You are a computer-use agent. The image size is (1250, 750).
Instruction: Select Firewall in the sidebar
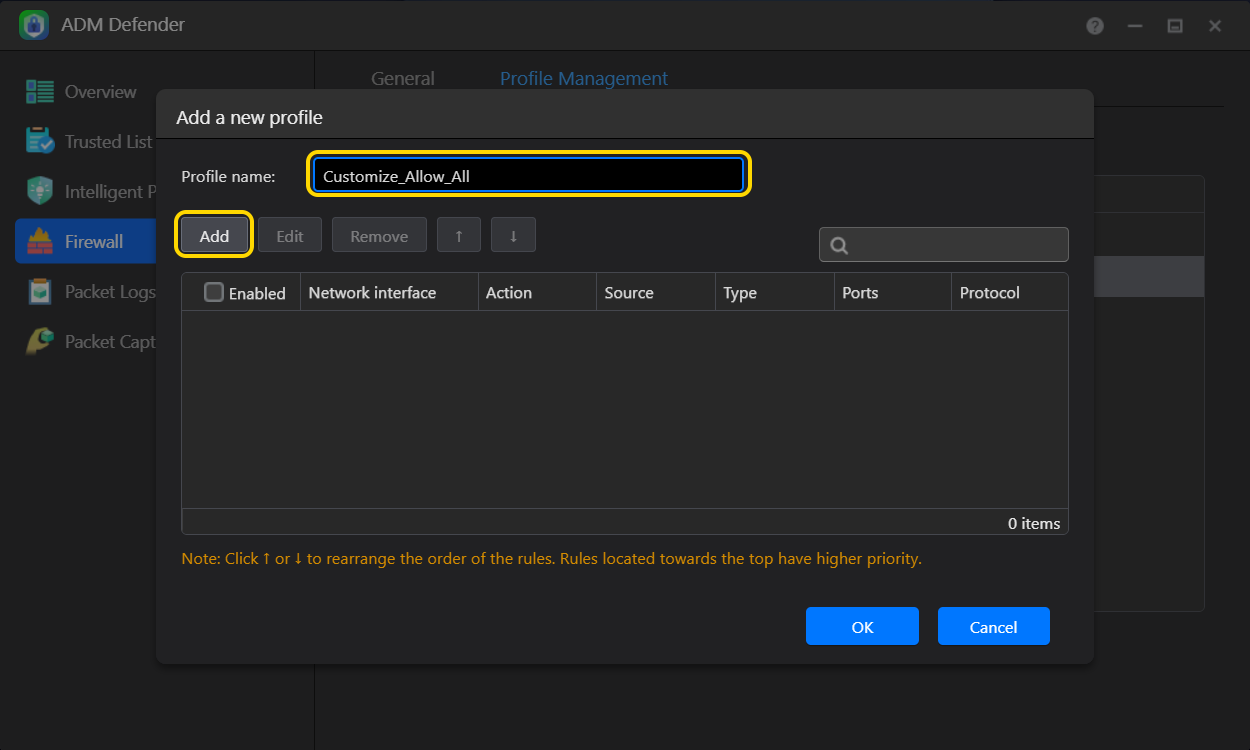tap(86, 241)
